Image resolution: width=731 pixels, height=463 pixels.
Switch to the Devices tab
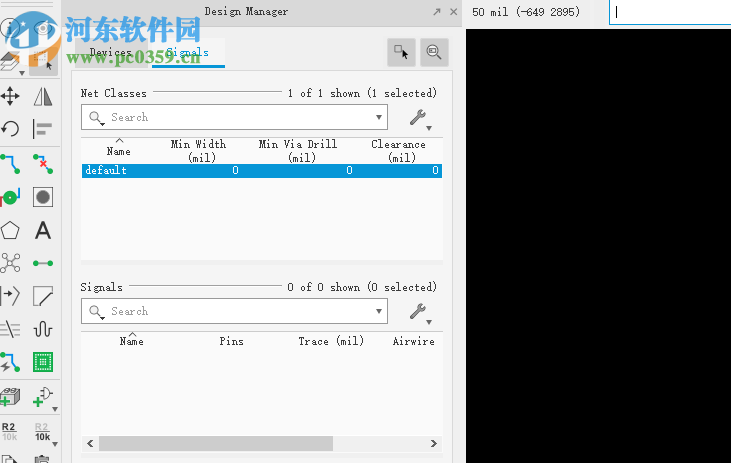click(x=111, y=52)
